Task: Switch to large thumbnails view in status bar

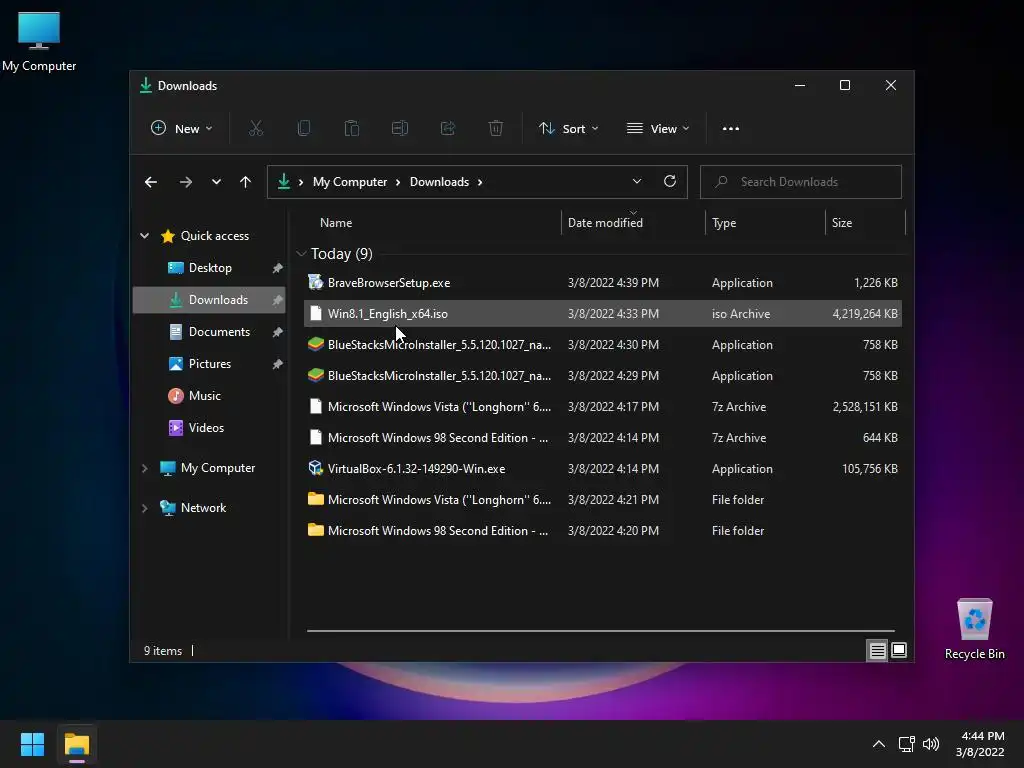Action: [x=899, y=650]
